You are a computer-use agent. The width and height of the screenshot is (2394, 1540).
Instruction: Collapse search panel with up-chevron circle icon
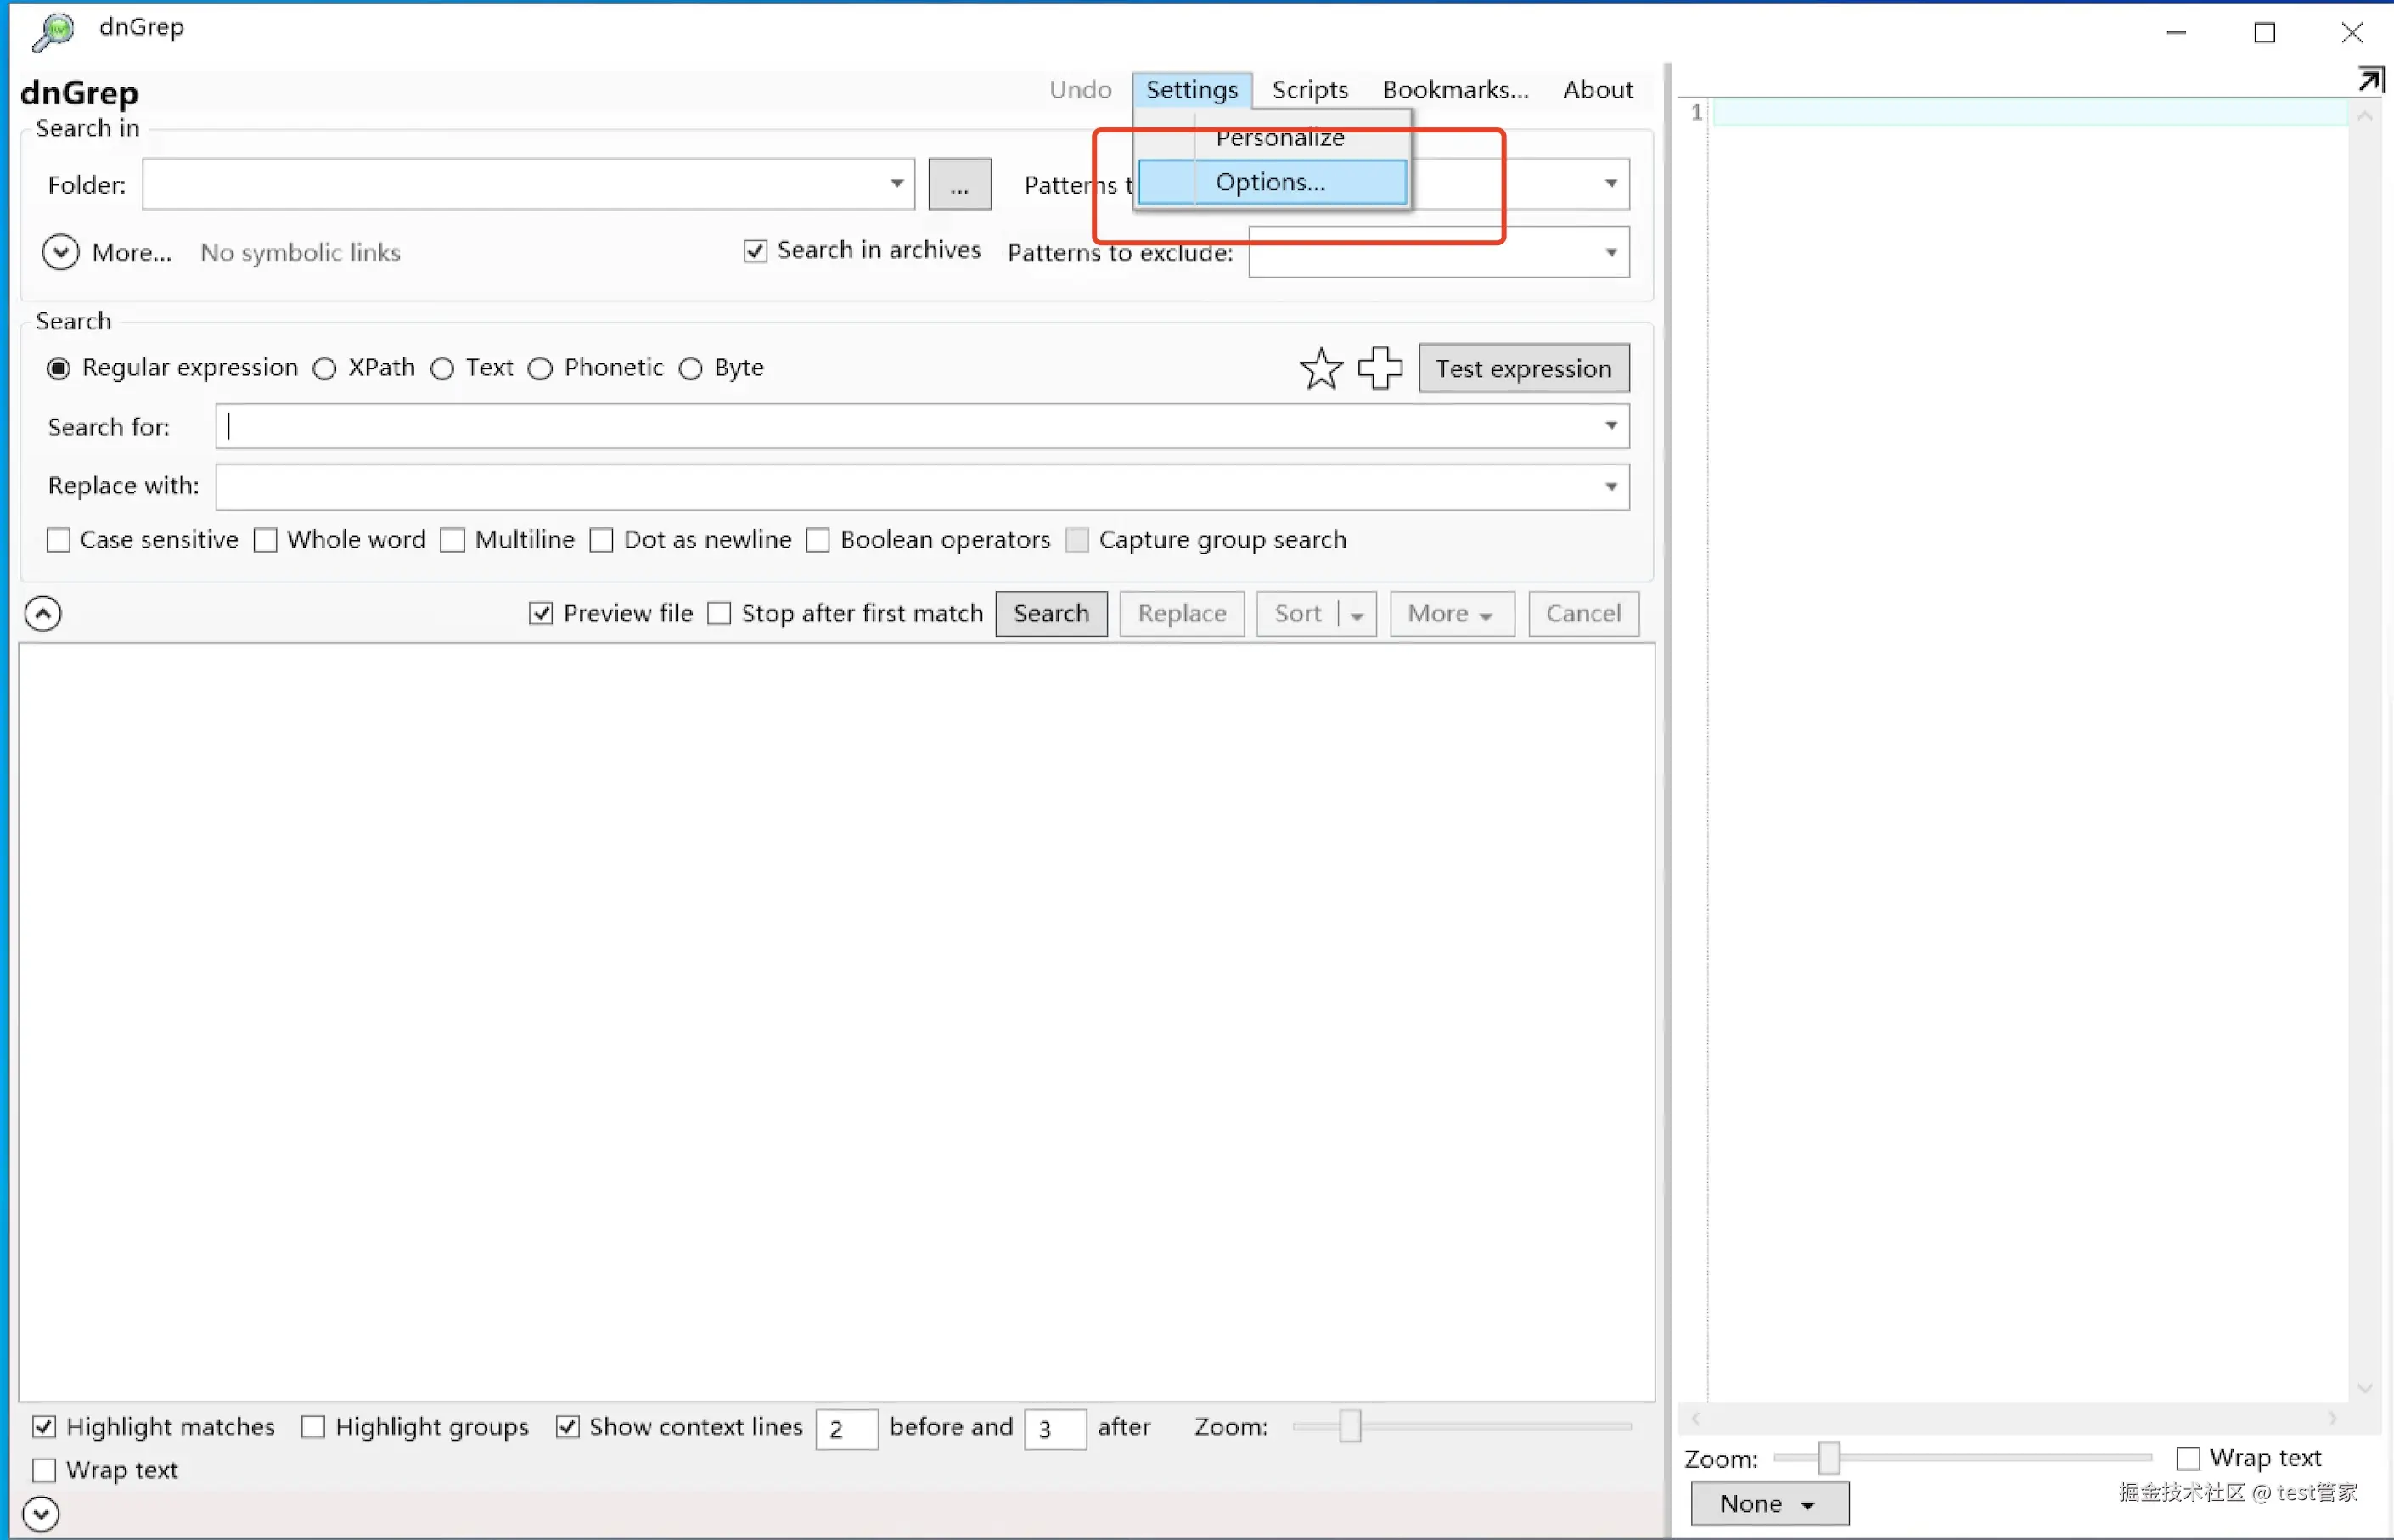tap(43, 613)
